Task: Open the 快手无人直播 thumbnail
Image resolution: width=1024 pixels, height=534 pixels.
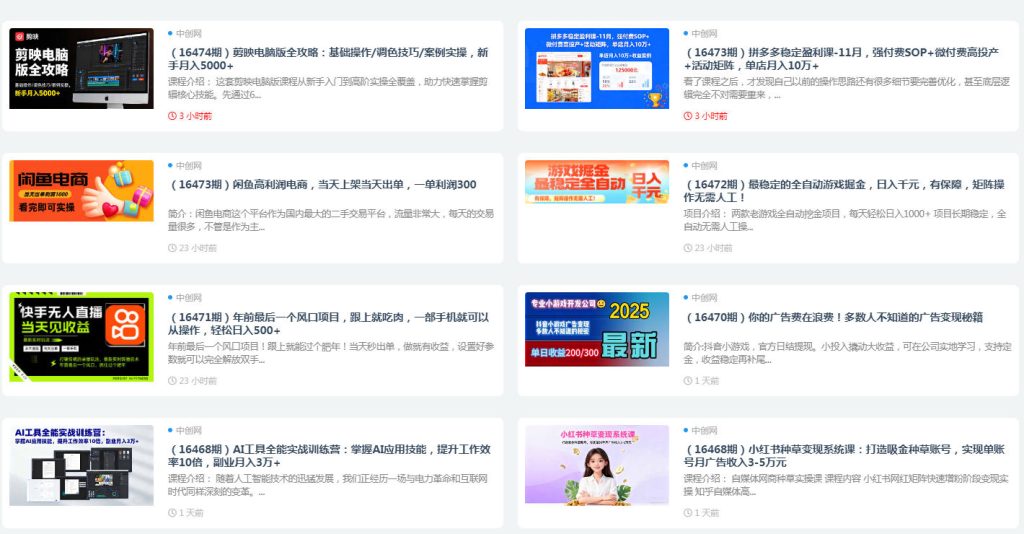Action: [x=82, y=337]
